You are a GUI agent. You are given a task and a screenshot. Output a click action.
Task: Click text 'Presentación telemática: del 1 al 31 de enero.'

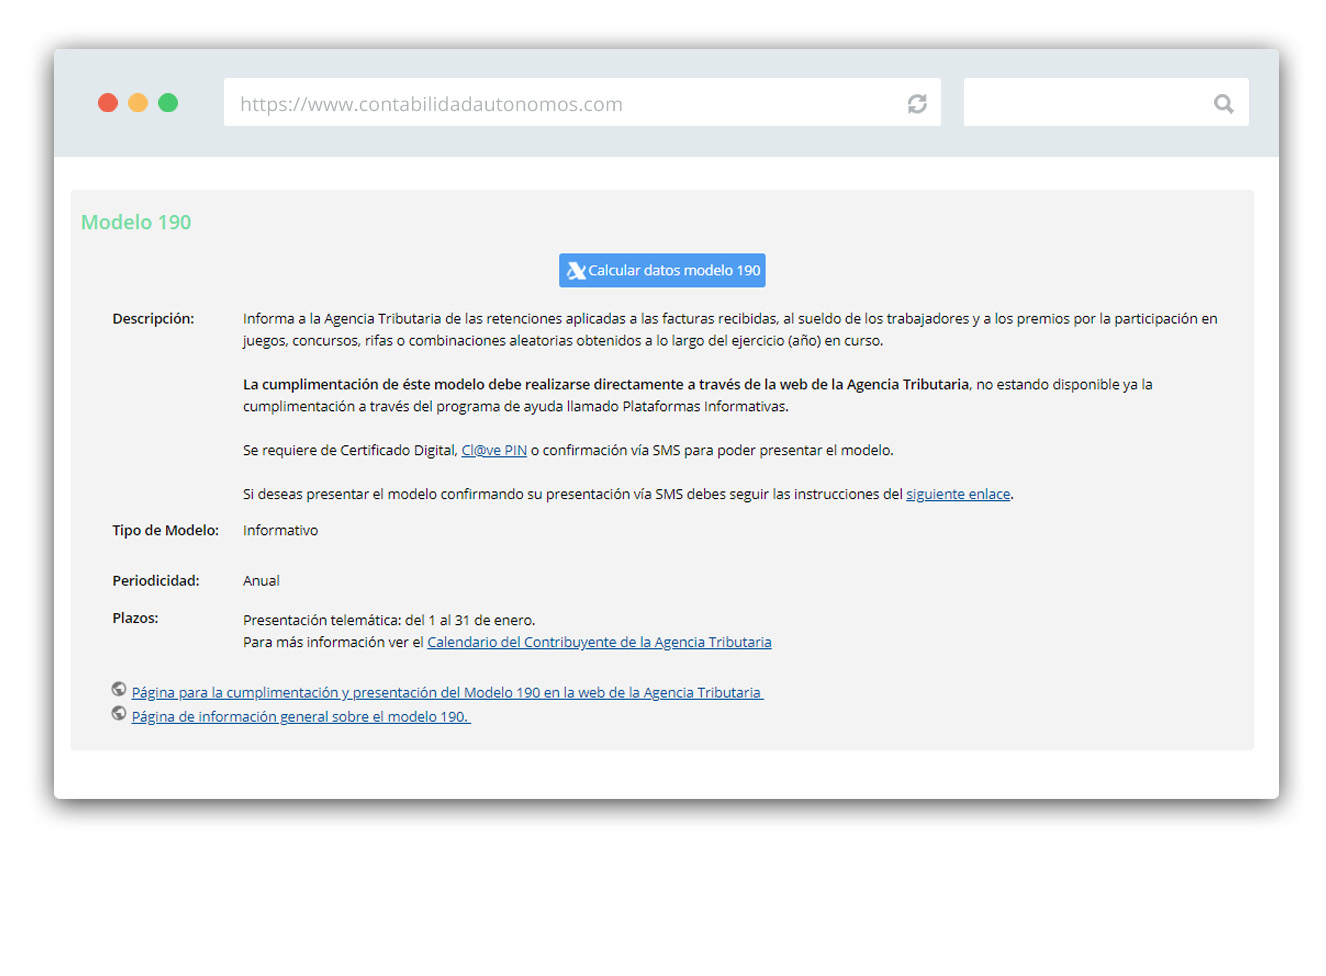(x=389, y=621)
